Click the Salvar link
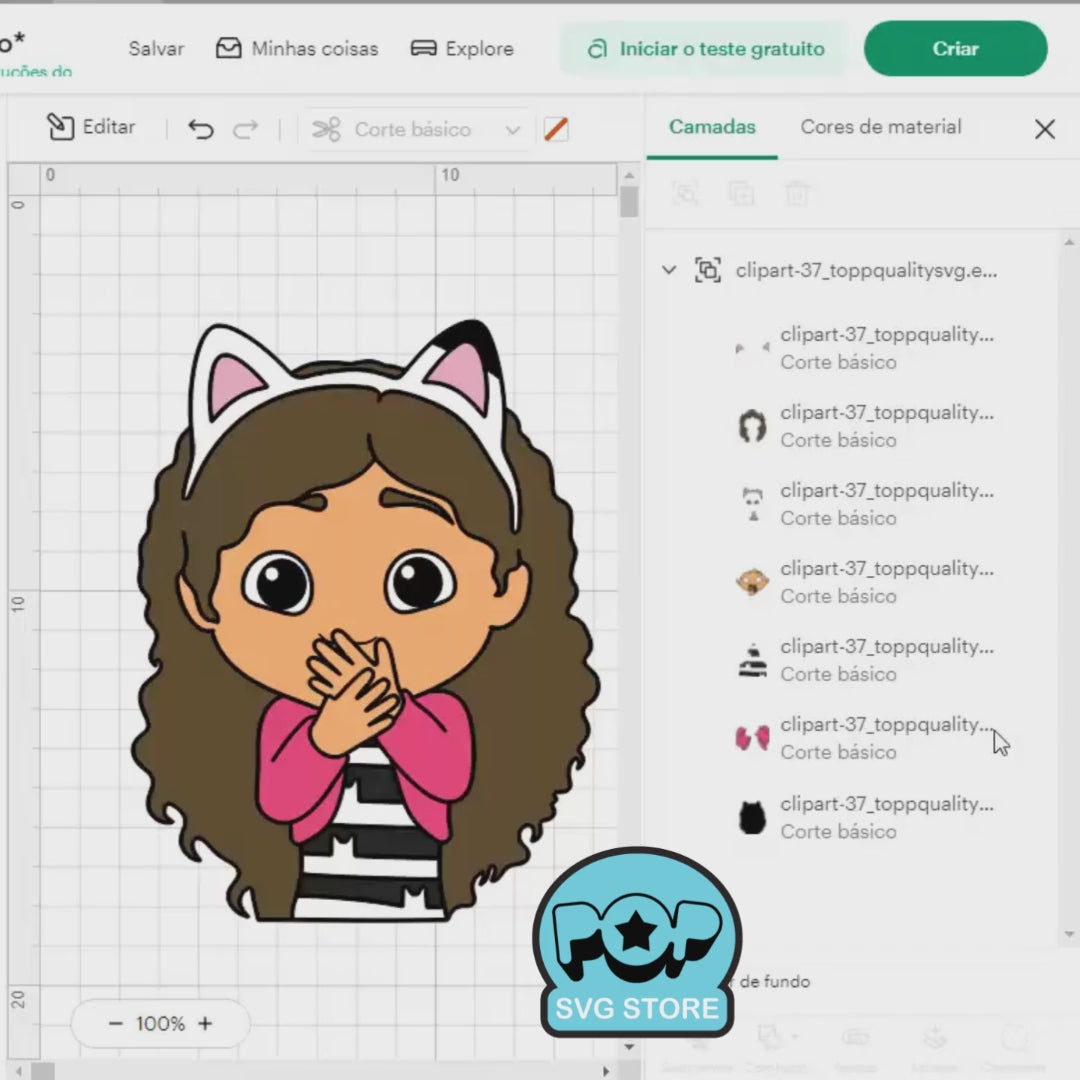Image resolution: width=1080 pixels, height=1080 pixels. (156, 49)
